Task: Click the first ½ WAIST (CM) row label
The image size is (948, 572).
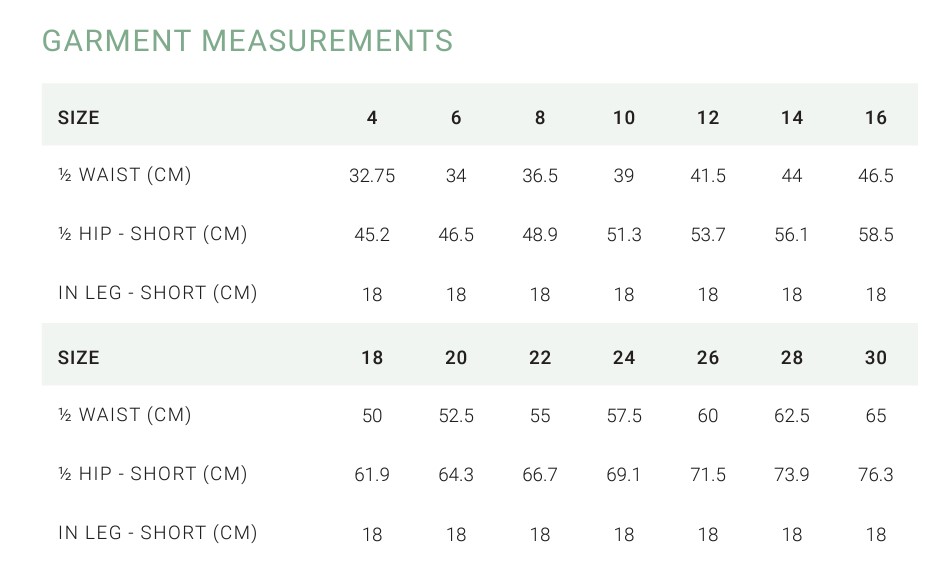Action: (x=125, y=175)
